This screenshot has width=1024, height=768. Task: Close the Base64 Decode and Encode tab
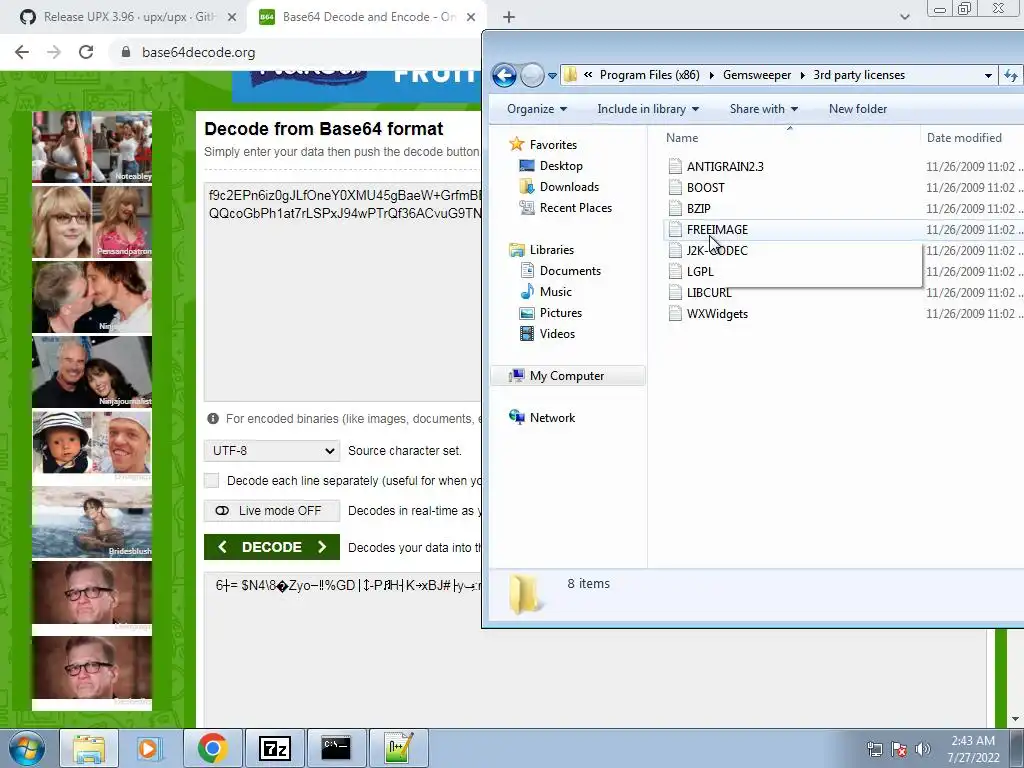coord(471,18)
